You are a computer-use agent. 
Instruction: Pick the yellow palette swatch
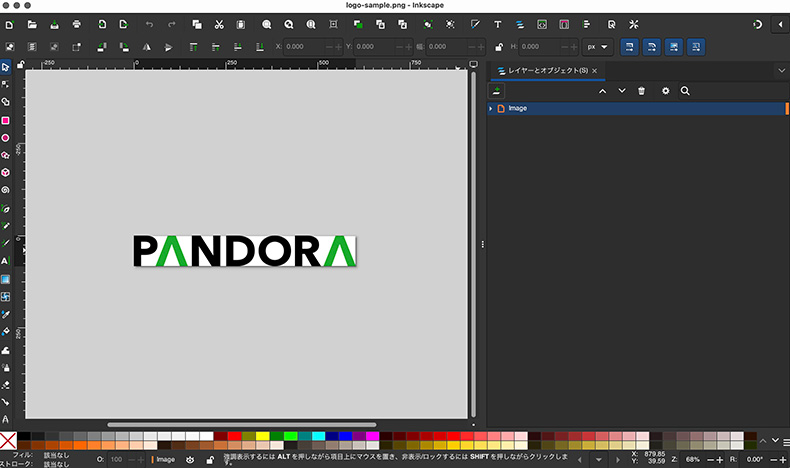[x=262, y=436]
